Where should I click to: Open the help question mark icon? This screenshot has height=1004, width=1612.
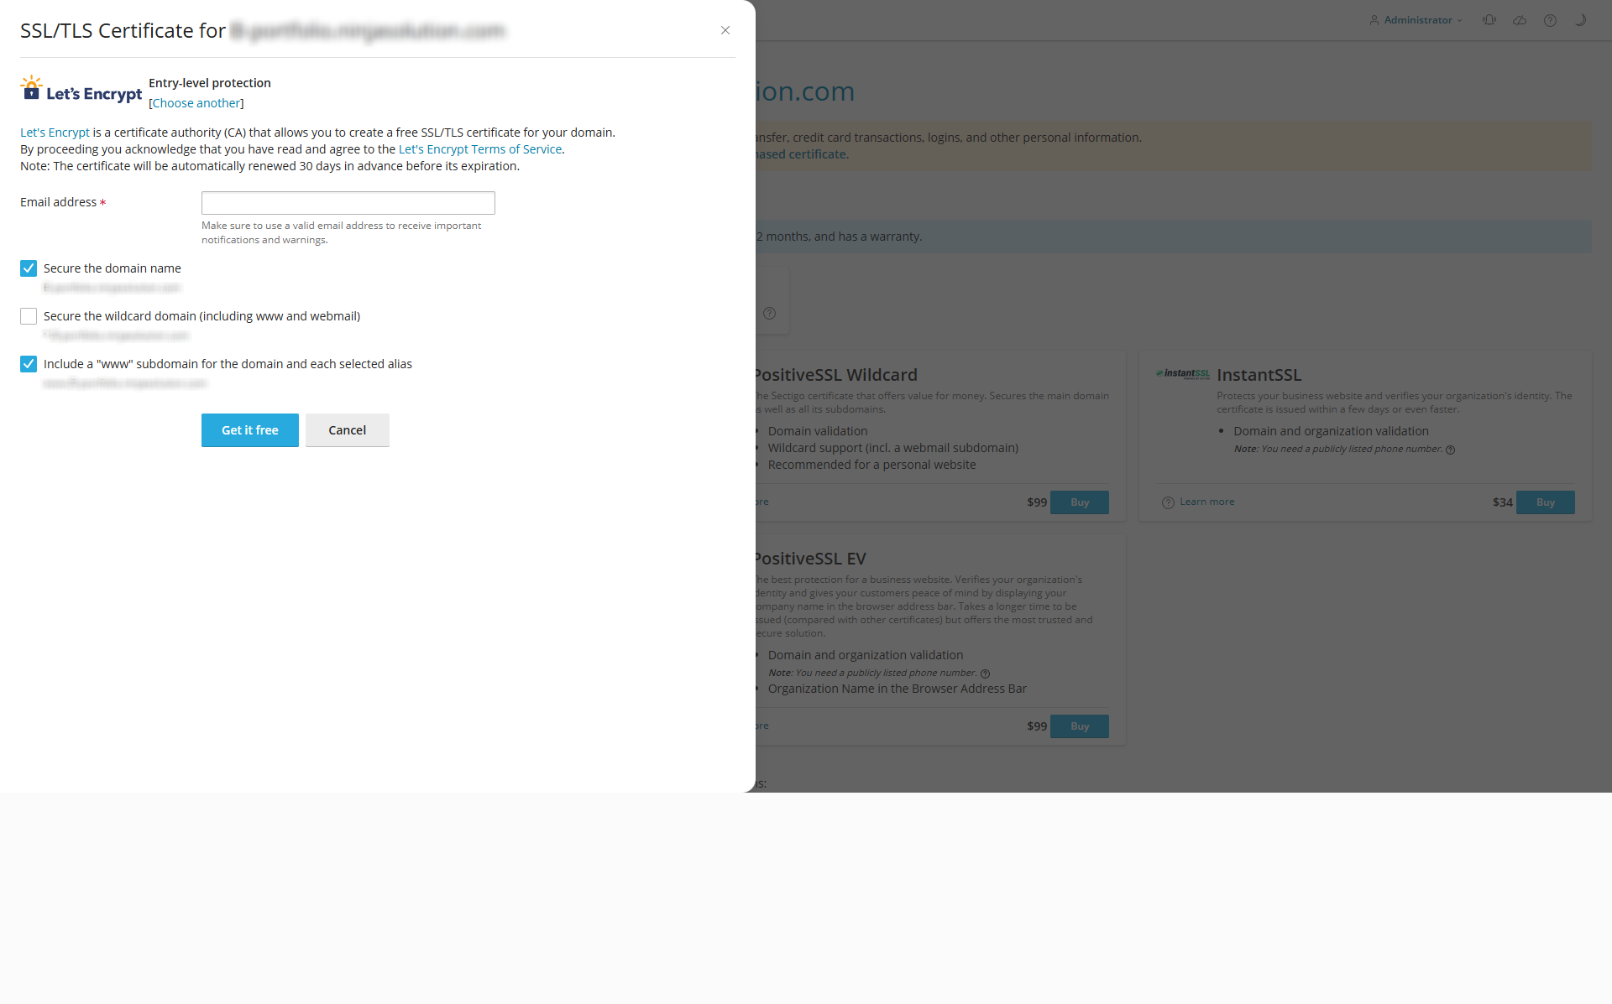pos(1550,20)
